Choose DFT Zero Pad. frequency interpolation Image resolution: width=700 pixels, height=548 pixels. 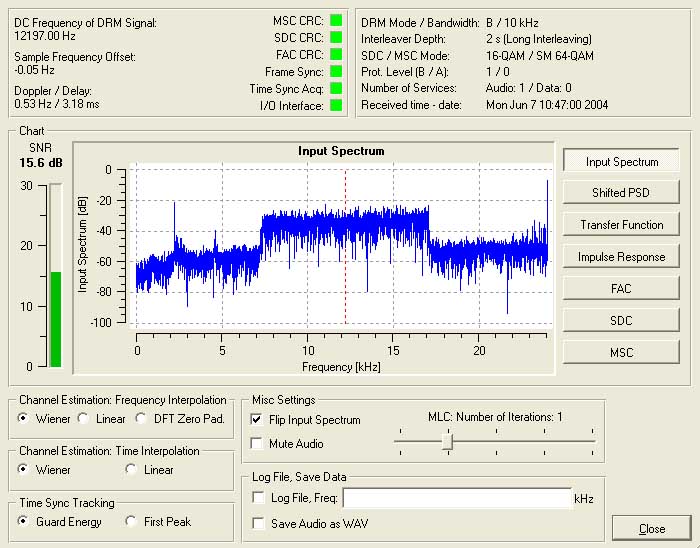[141, 418]
